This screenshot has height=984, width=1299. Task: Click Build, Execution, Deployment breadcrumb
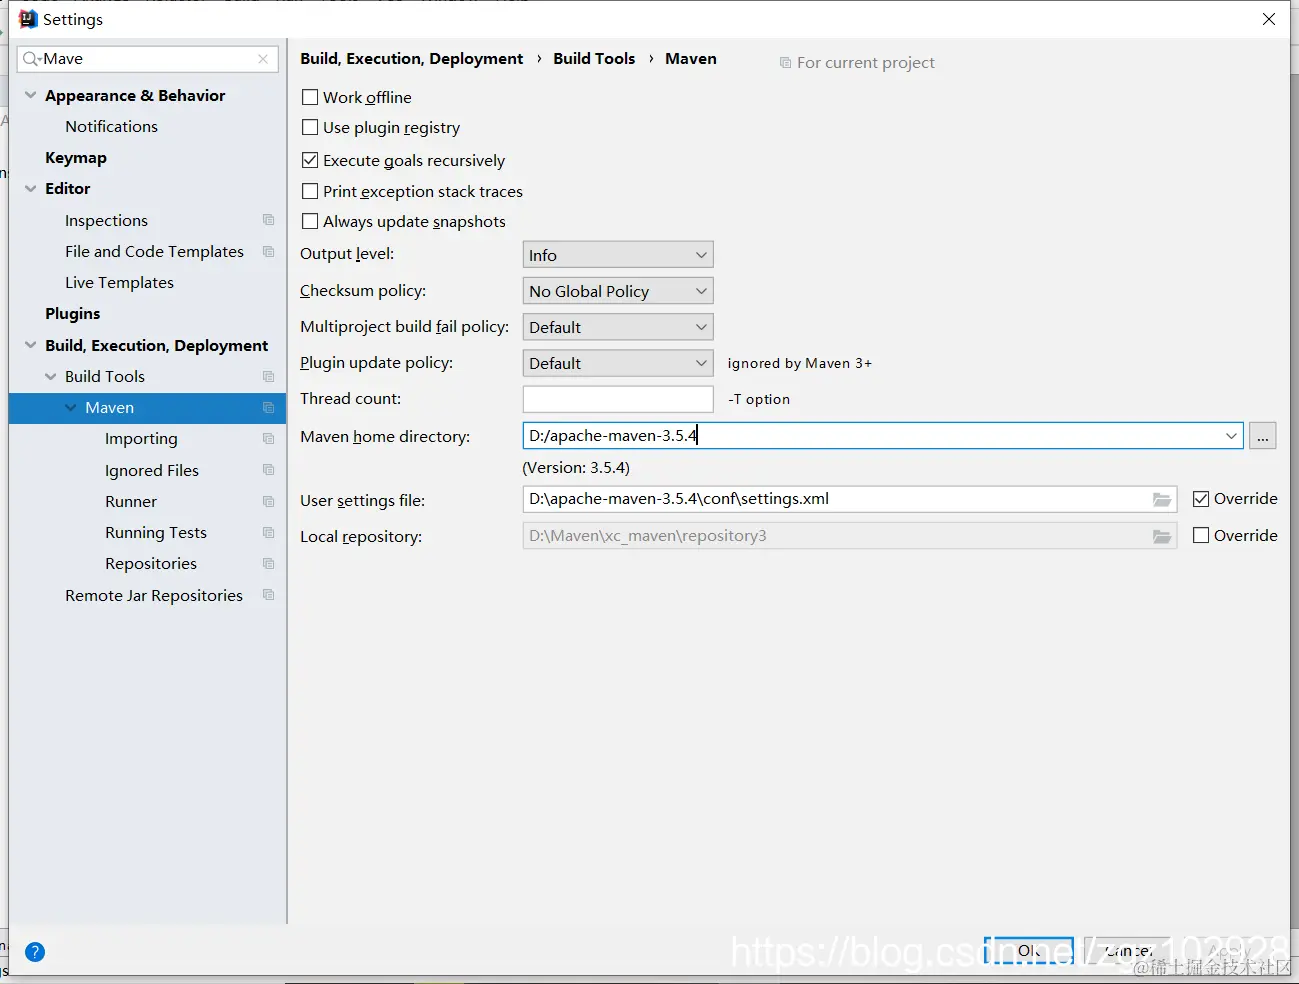pyautogui.click(x=412, y=58)
